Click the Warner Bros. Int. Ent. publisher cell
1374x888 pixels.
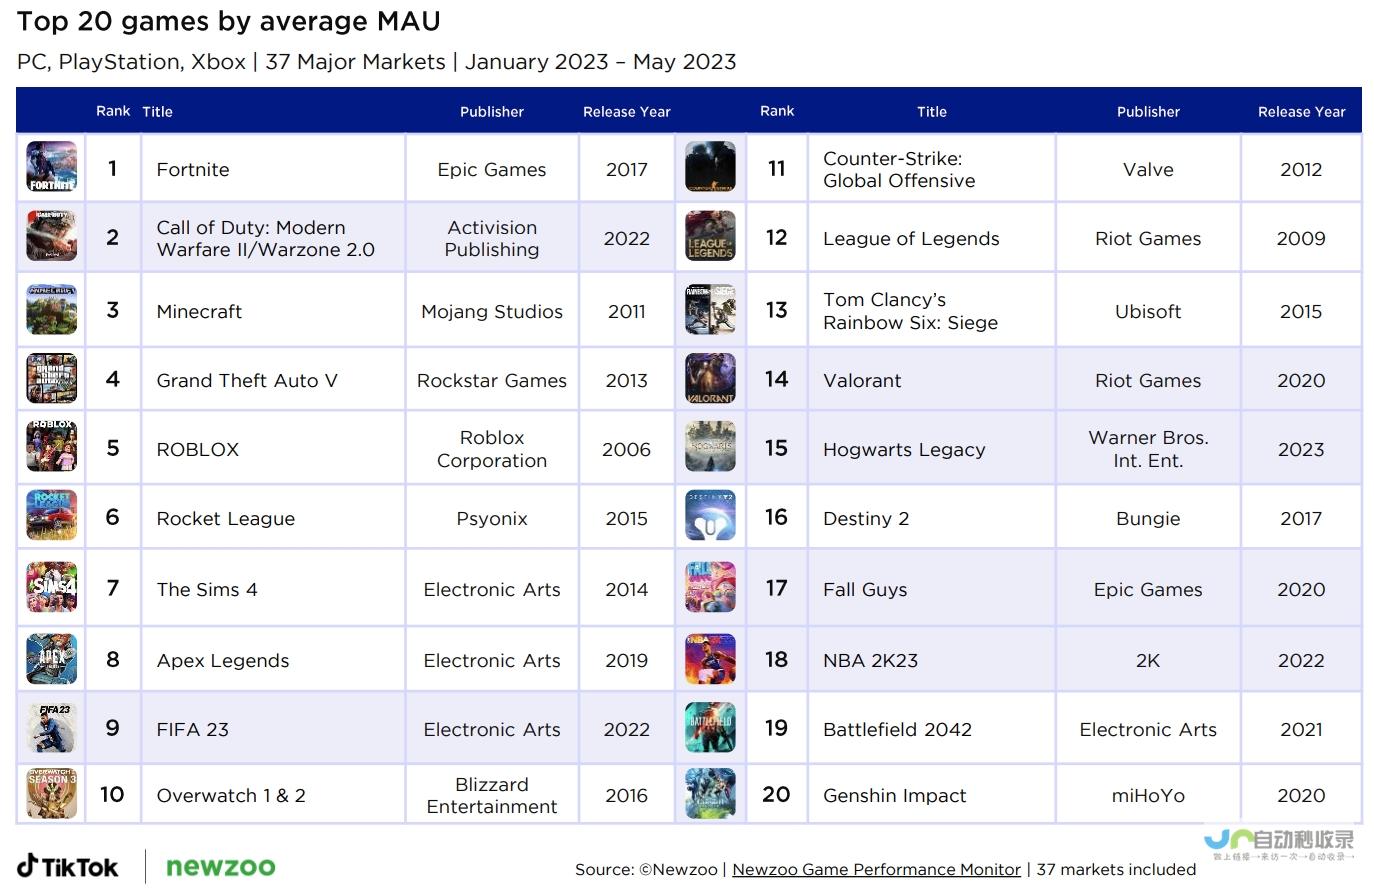click(1148, 449)
